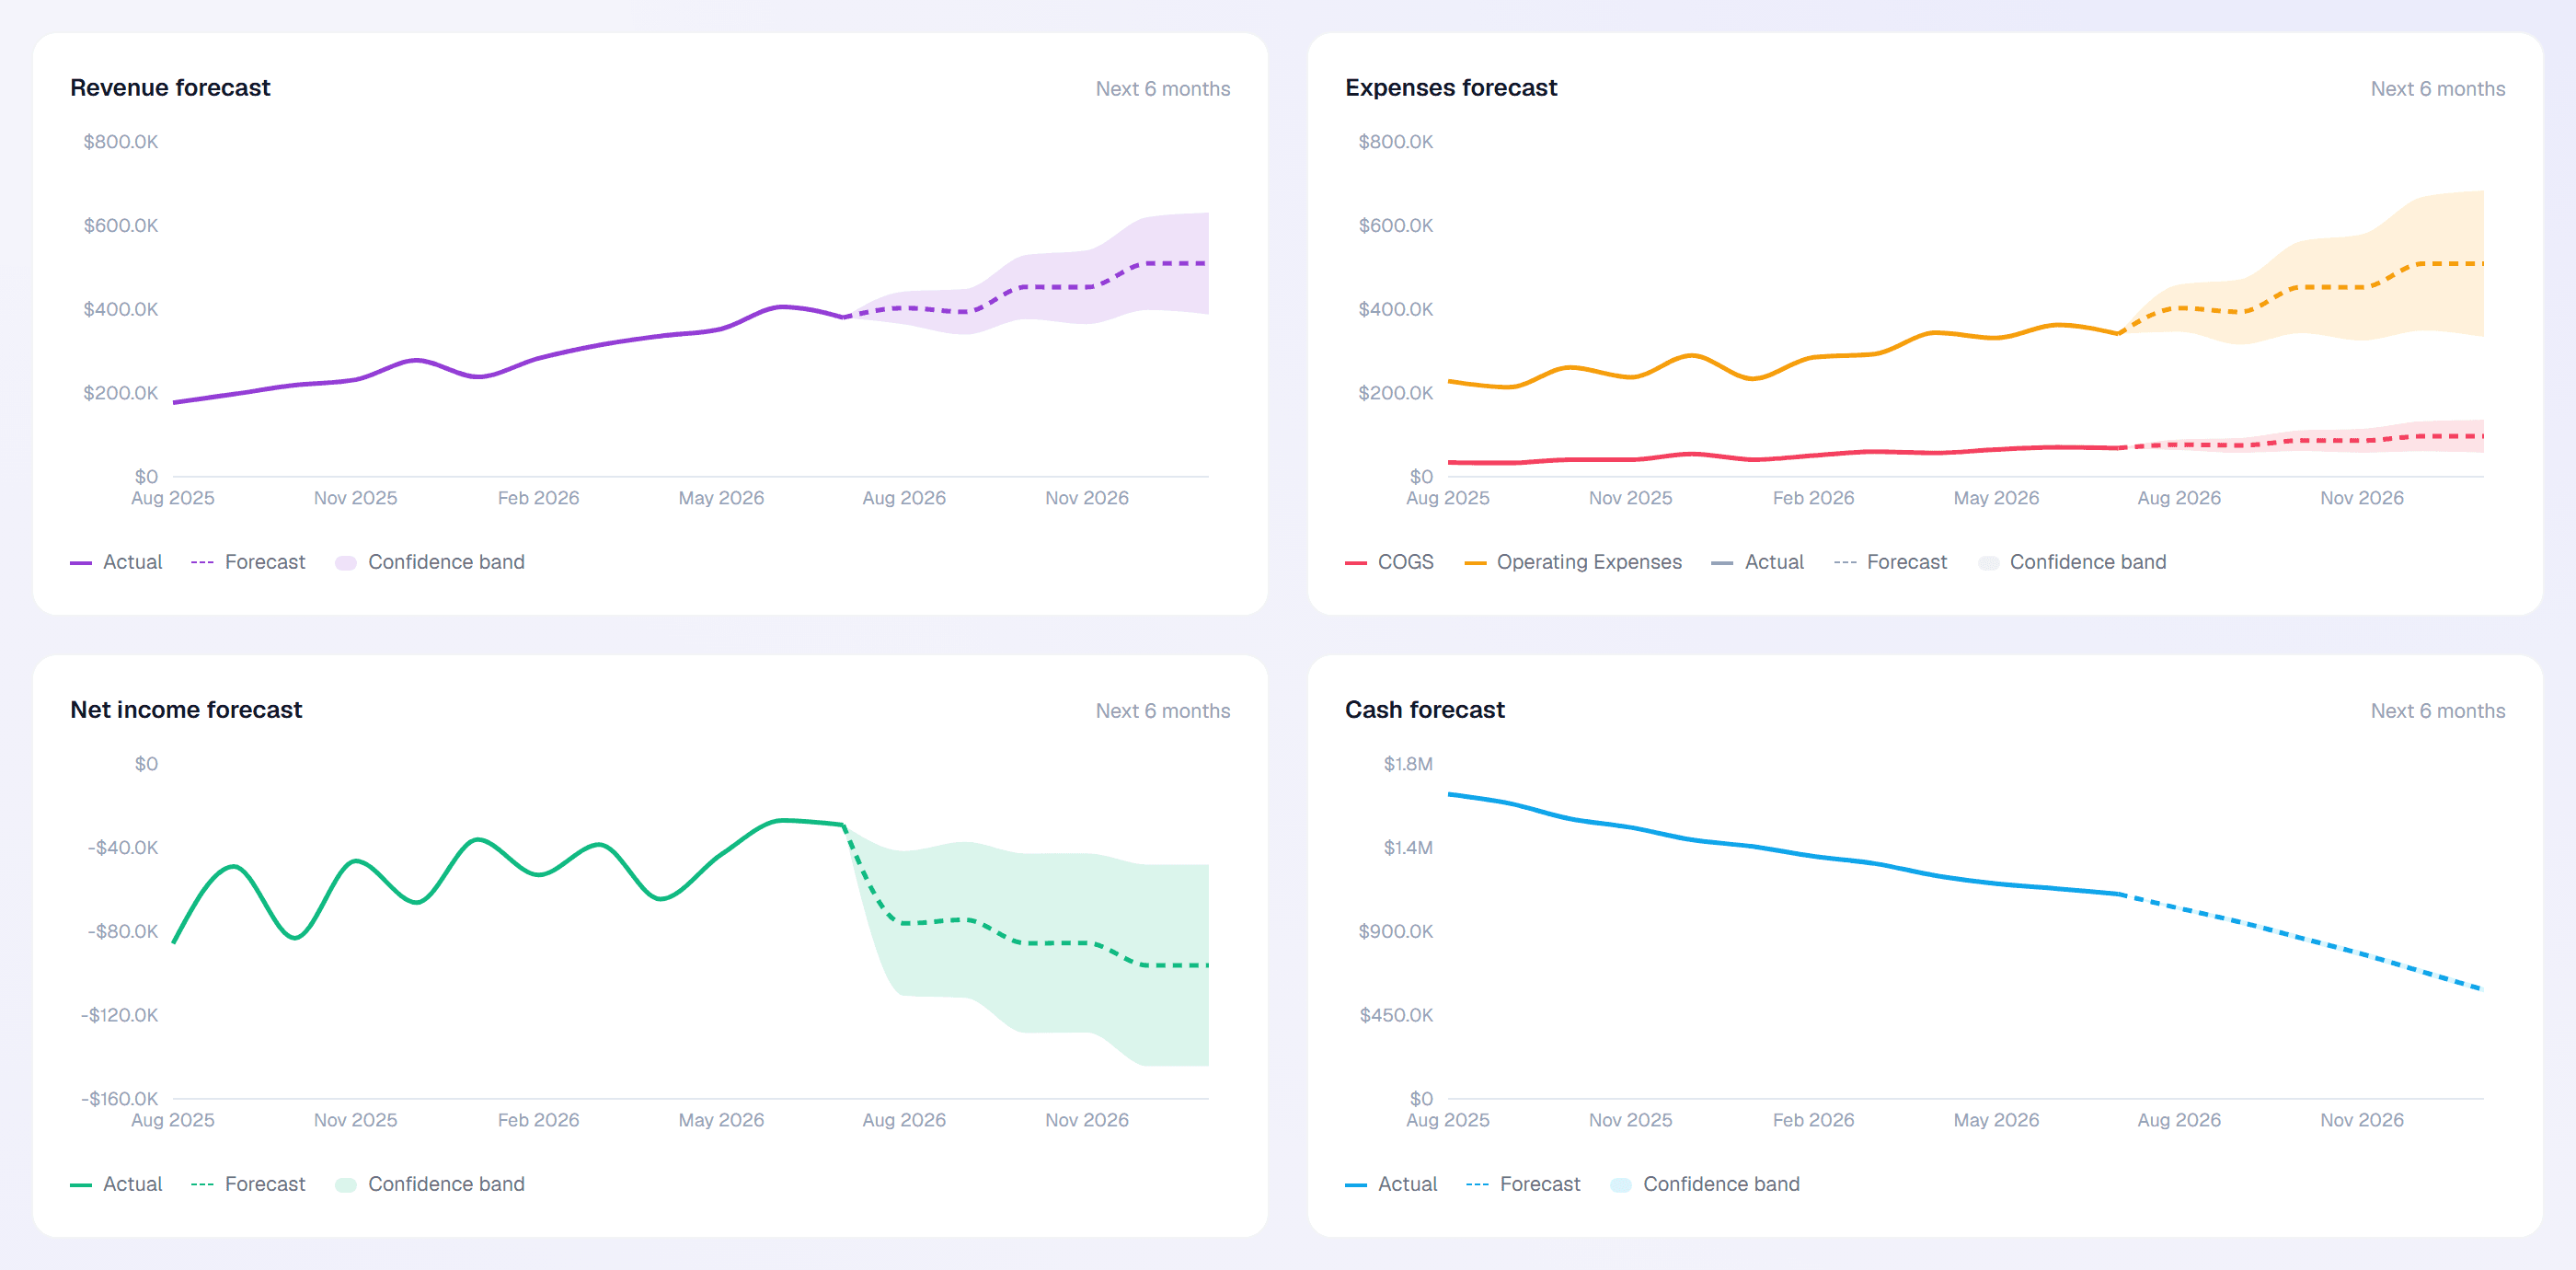The height and width of the screenshot is (1270, 2576).
Task: Toggle Confidence band in Cash forecast legend
Action: point(1705,1184)
